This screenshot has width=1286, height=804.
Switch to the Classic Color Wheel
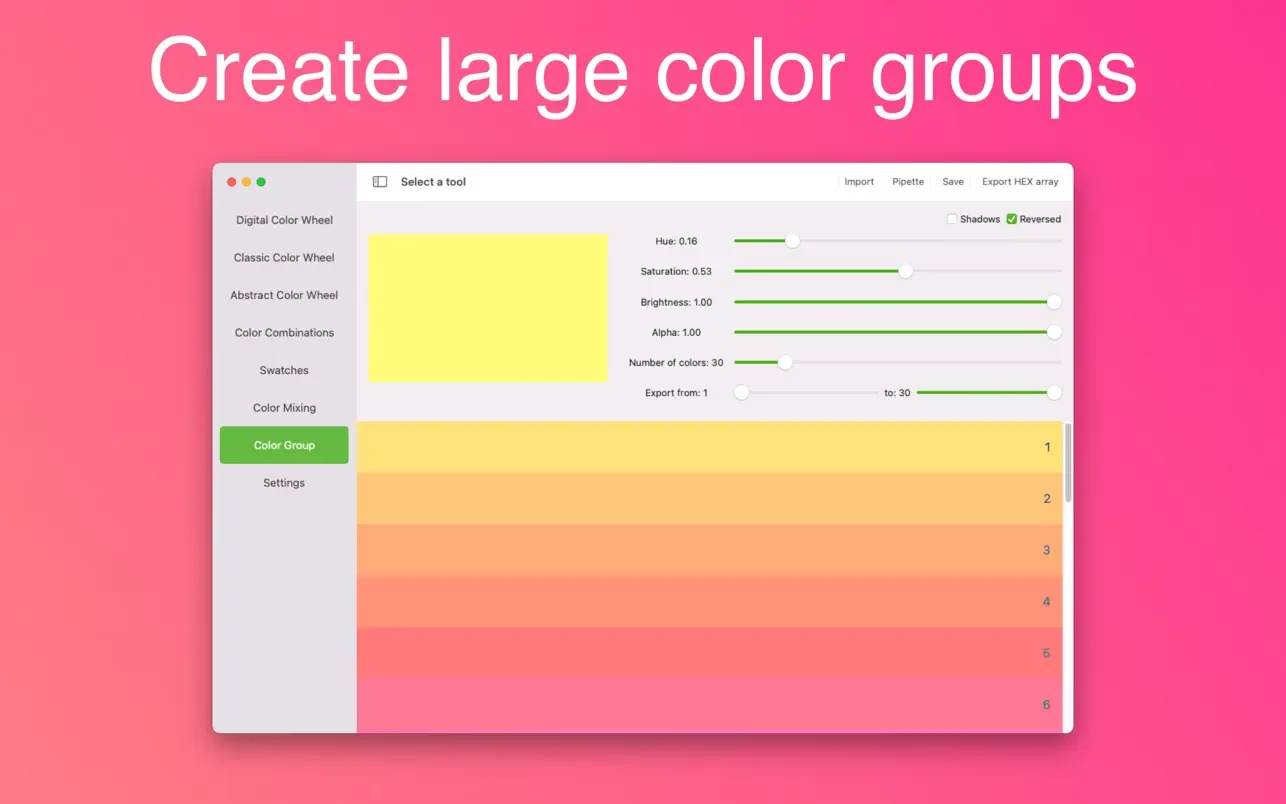point(283,257)
